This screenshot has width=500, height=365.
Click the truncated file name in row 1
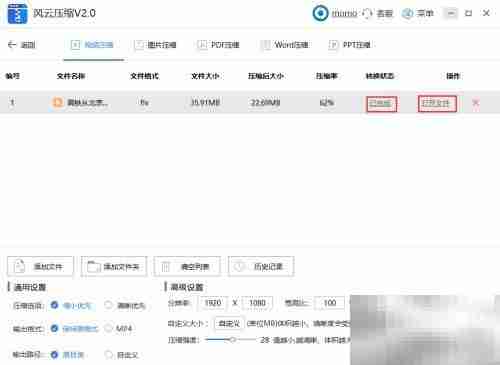[87, 102]
